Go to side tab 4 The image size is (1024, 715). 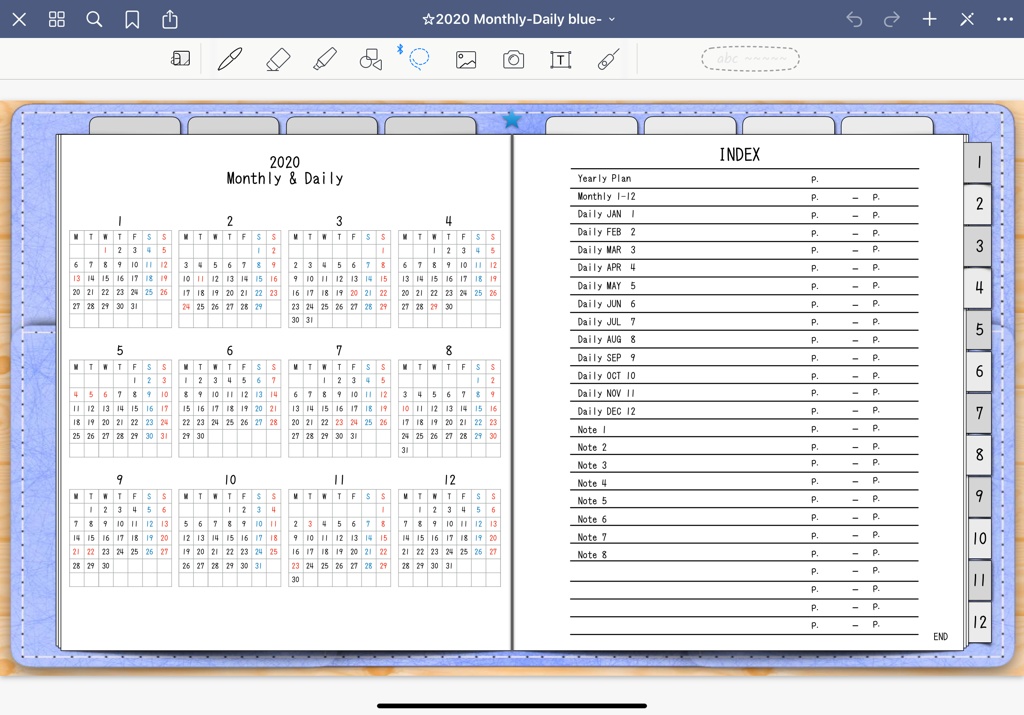(x=978, y=287)
